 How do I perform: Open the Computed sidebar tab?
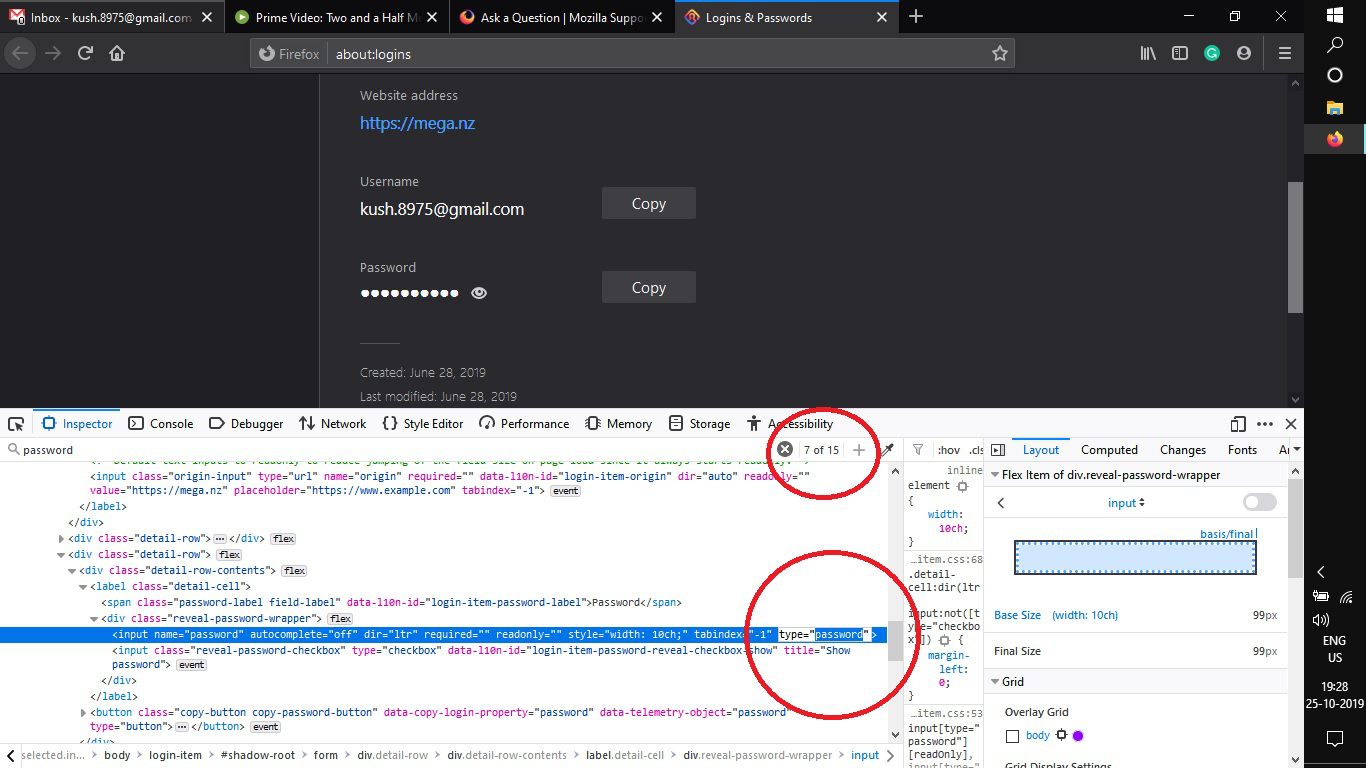[x=1109, y=450]
